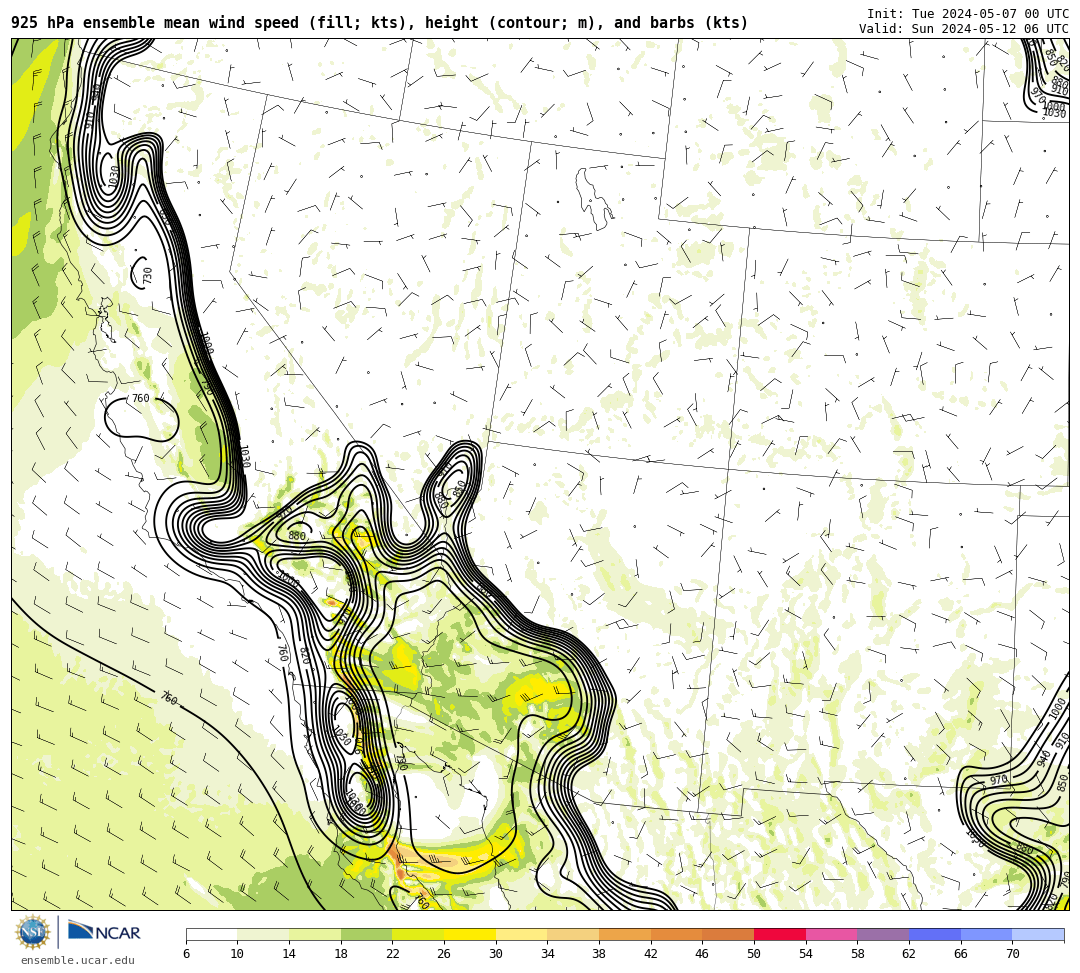1080x973 pixels.
Task: Select the Valid time text
Action: [x=964, y=28]
